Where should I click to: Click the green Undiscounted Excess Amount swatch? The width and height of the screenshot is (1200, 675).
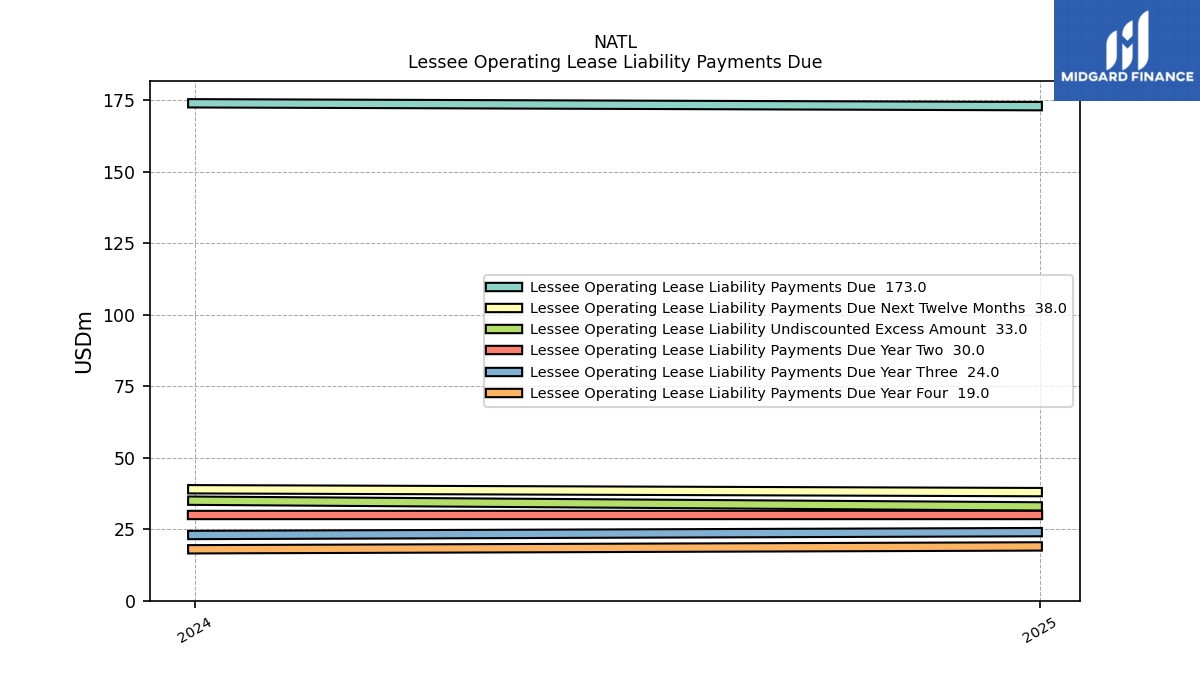point(504,329)
